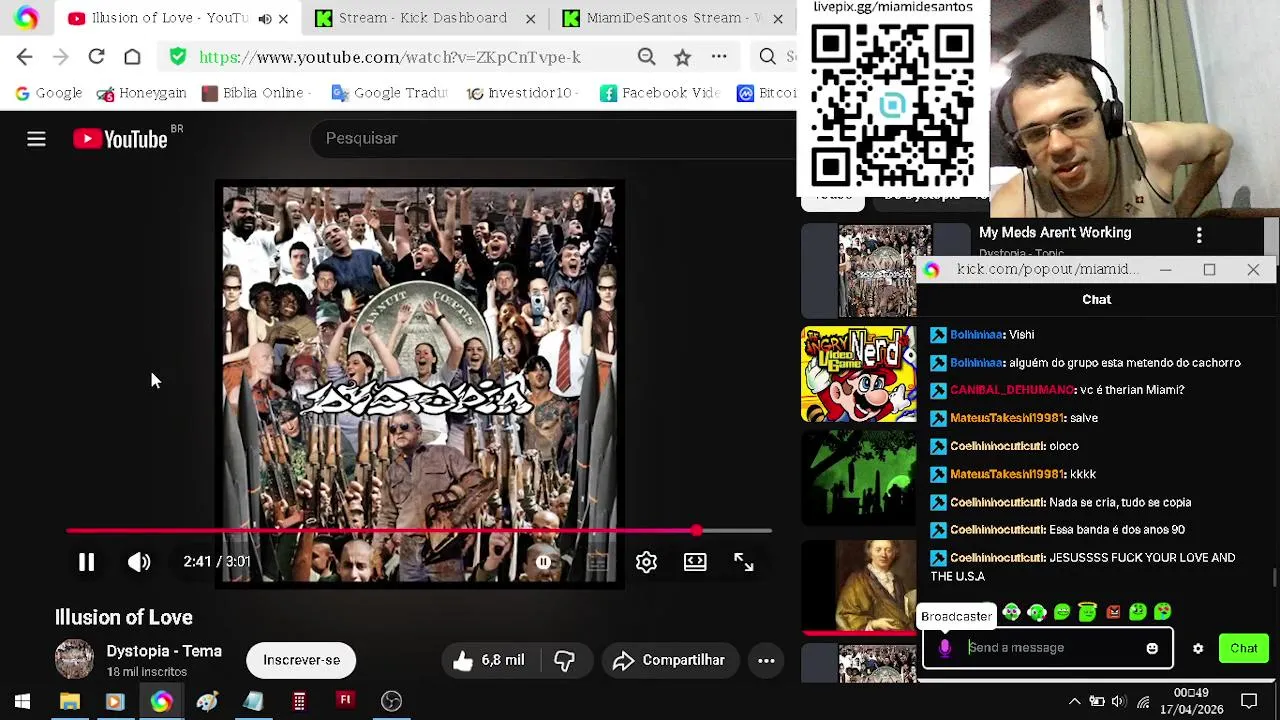Viewport: 1280px width, 720px height.
Task: Open Windows notification center
Action: click(1249, 701)
